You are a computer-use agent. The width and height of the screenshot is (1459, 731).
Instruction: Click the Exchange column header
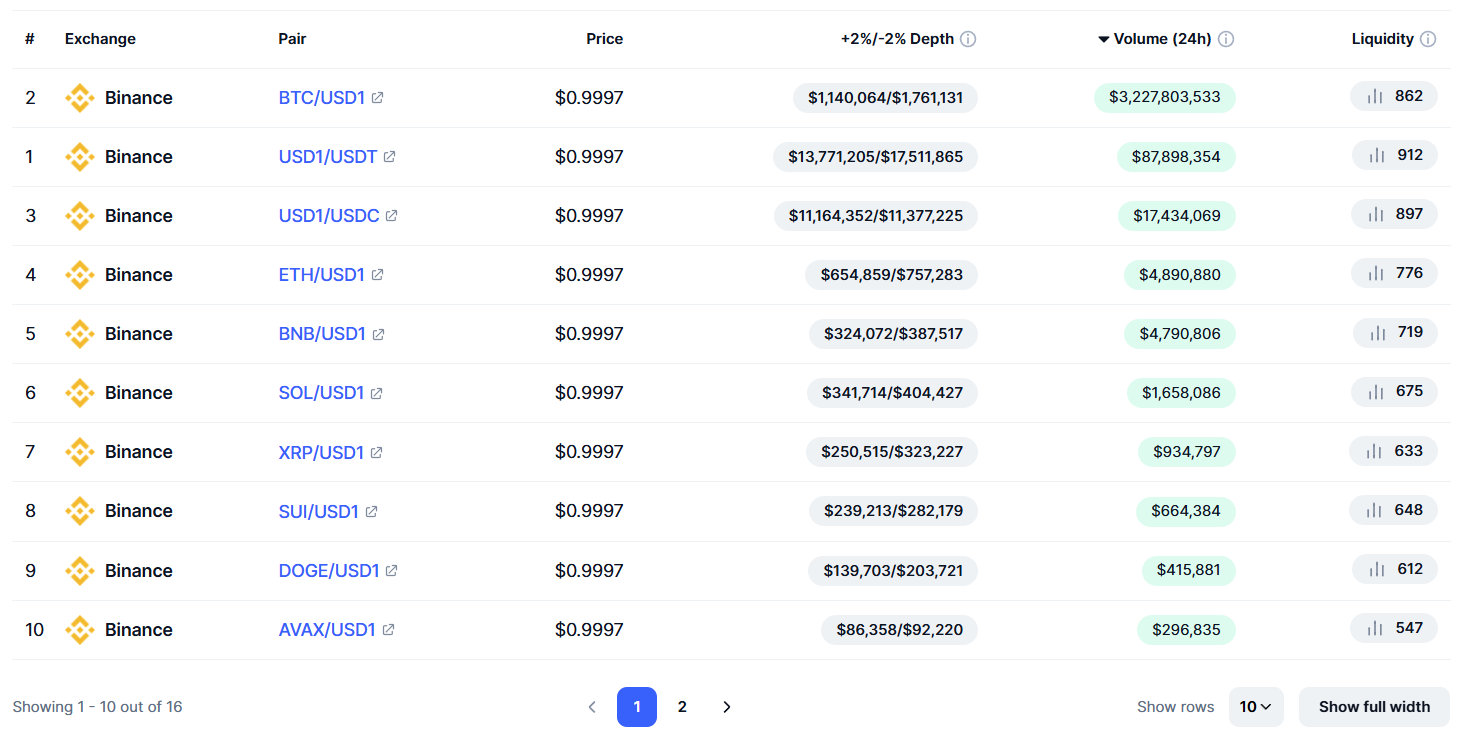(100, 39)
